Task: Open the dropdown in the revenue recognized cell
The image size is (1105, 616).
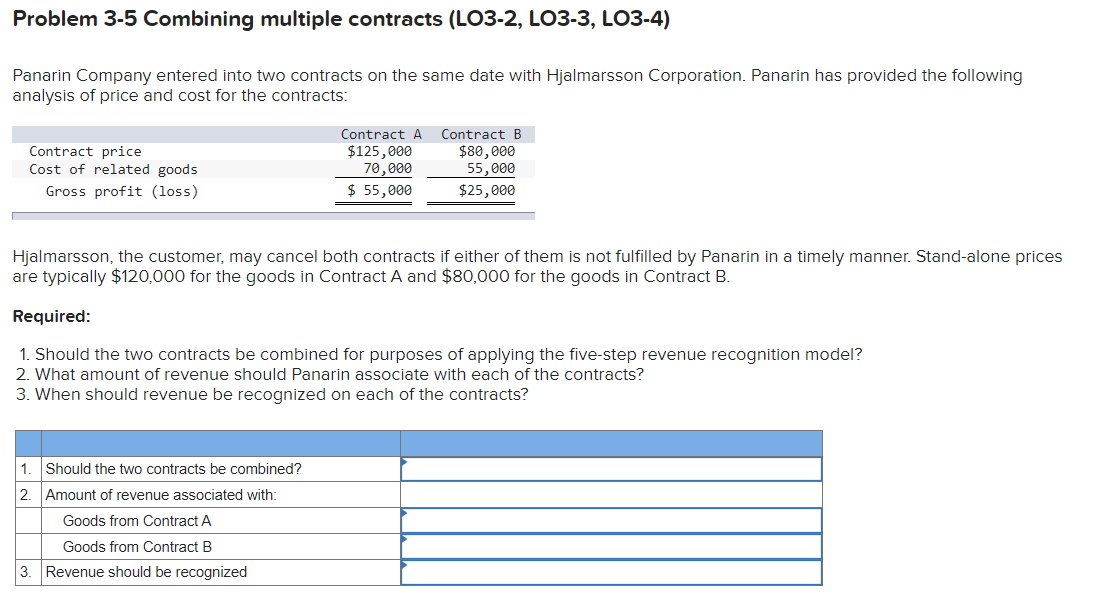Action: click(x=405, y=565)
